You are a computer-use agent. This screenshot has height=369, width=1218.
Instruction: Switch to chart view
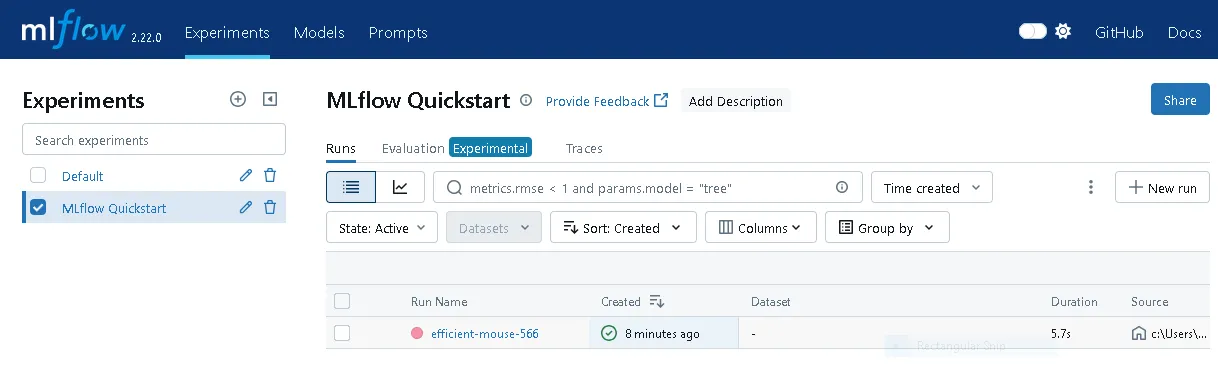click(400, 187)
